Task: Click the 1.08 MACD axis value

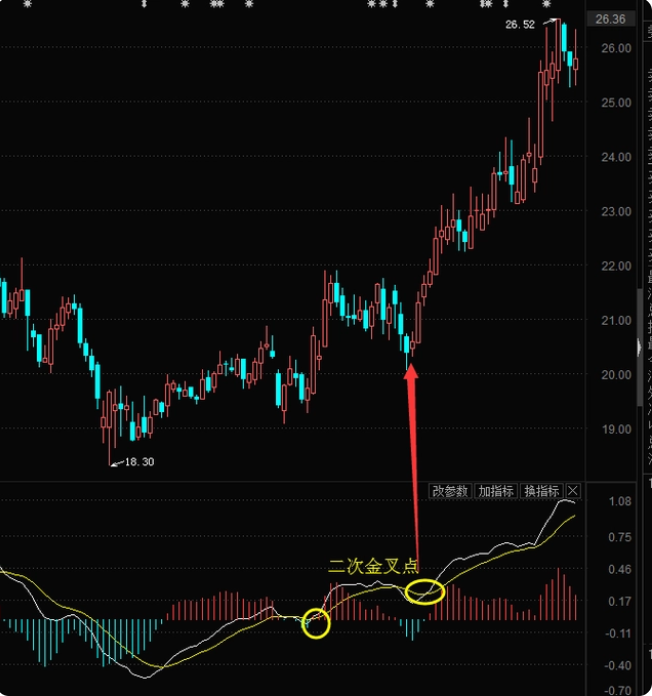Action: coord(620,502)
